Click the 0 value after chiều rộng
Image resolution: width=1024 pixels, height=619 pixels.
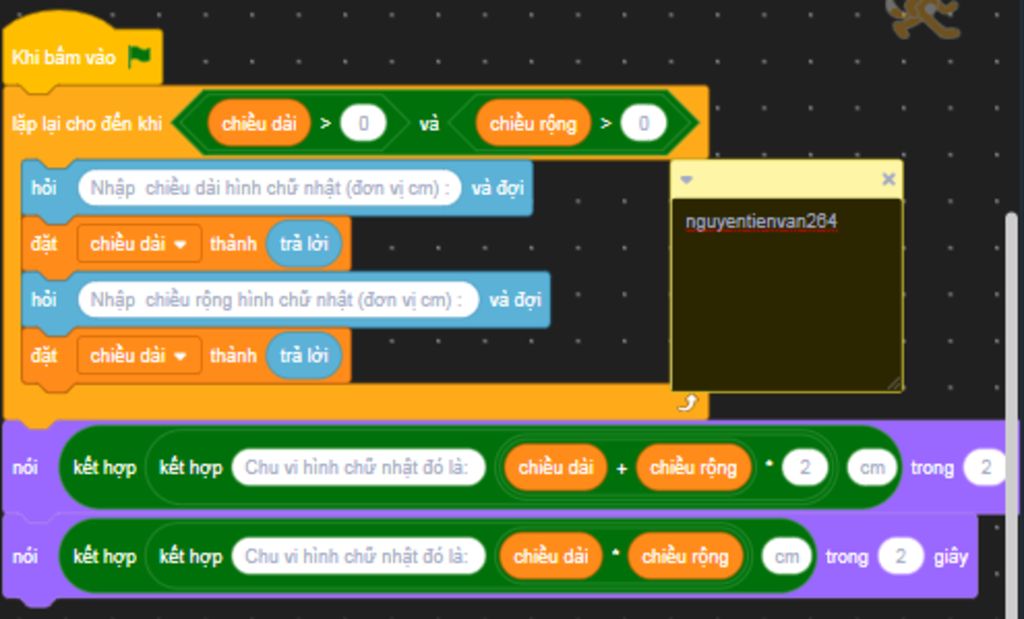(x=643, y=123)
